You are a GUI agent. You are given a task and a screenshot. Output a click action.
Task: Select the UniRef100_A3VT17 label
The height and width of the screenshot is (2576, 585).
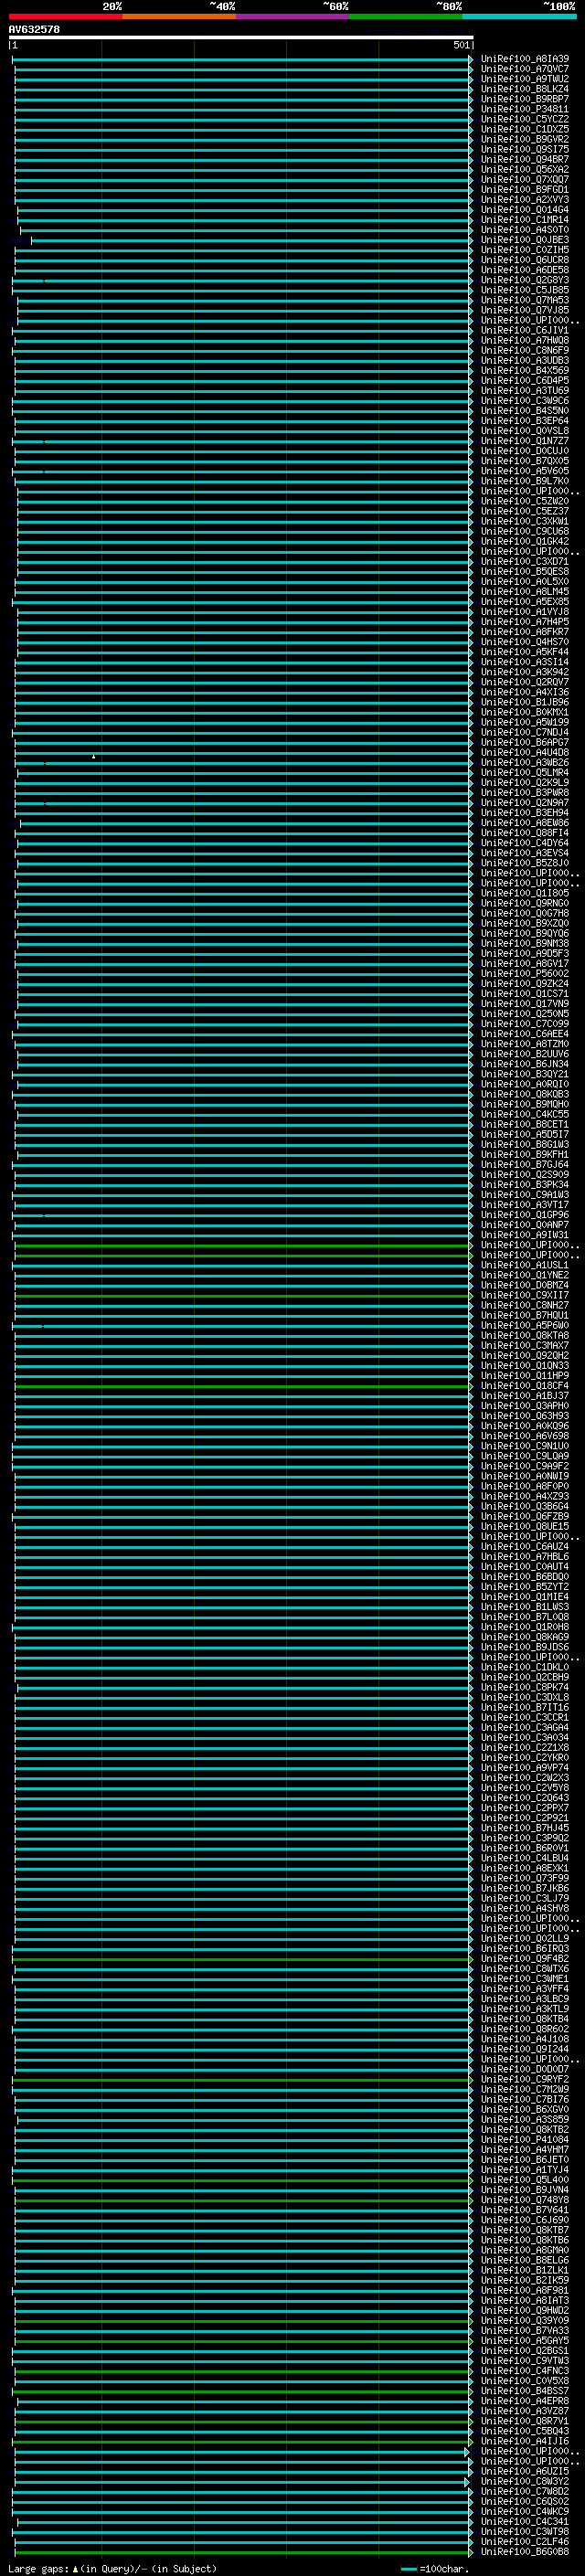point(524,1205)
